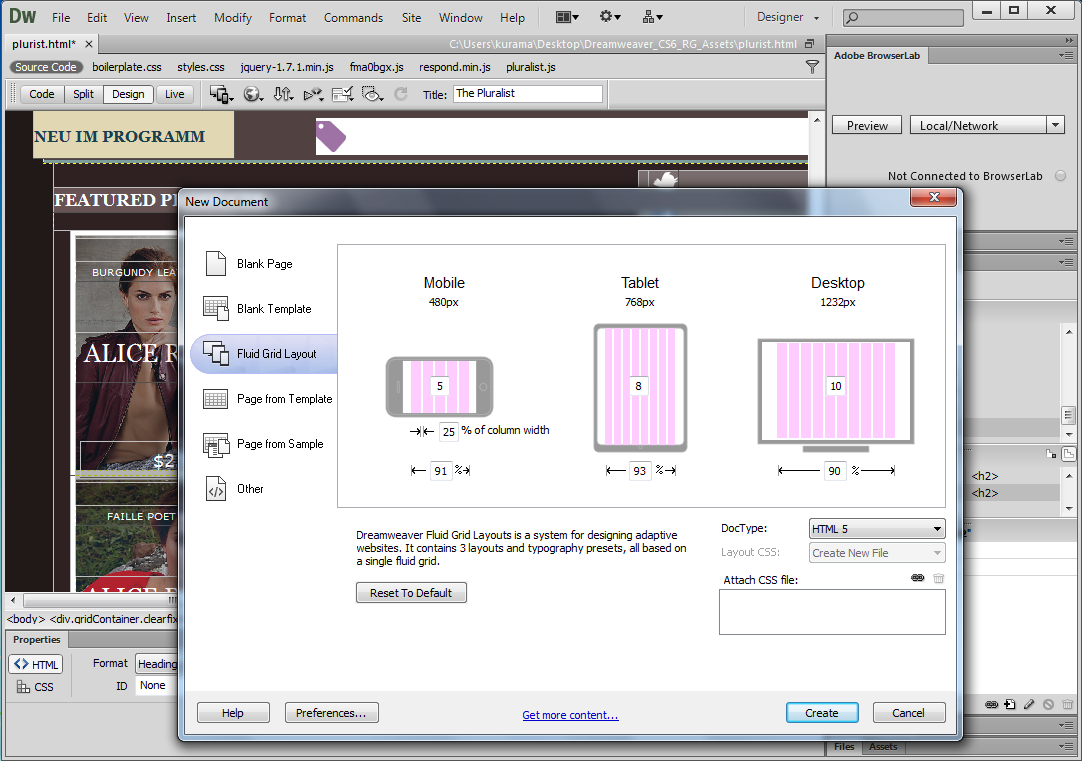This screenshot has width=1082, height=761.
Task: Click the filter related files funnel icon
Action: coord(812,67)
